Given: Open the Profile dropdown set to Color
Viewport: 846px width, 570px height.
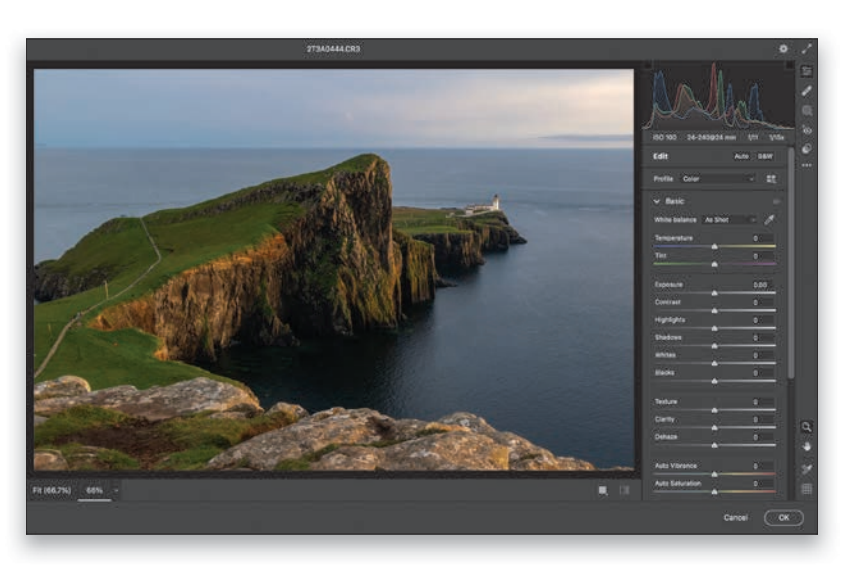Looking at the screenshot, I should pos(717,179).
